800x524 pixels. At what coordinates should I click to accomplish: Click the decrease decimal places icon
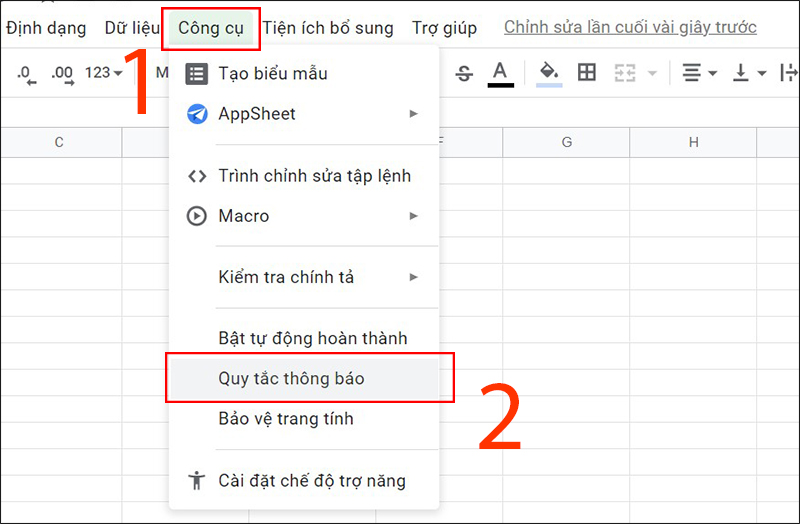(x=26, y=73)
